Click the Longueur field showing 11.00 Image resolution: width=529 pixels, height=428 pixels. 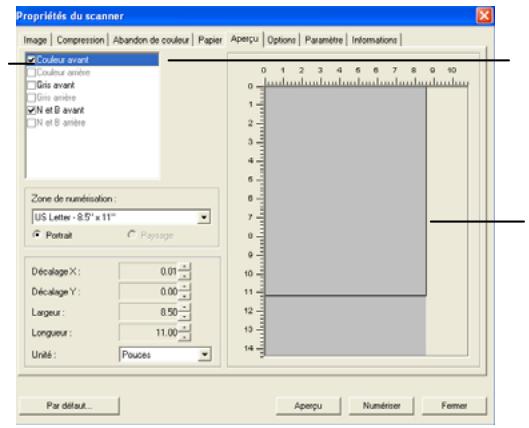point(149,333)
